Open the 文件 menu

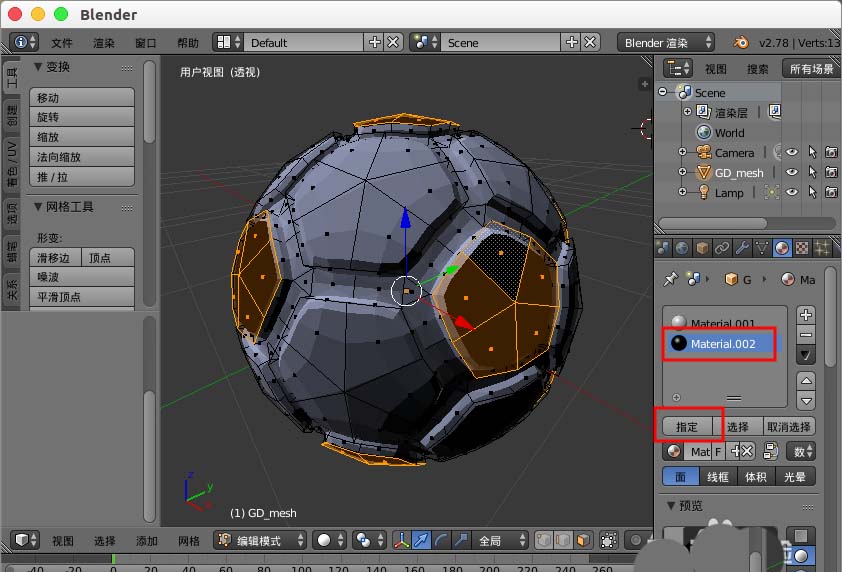coord(61,43)
